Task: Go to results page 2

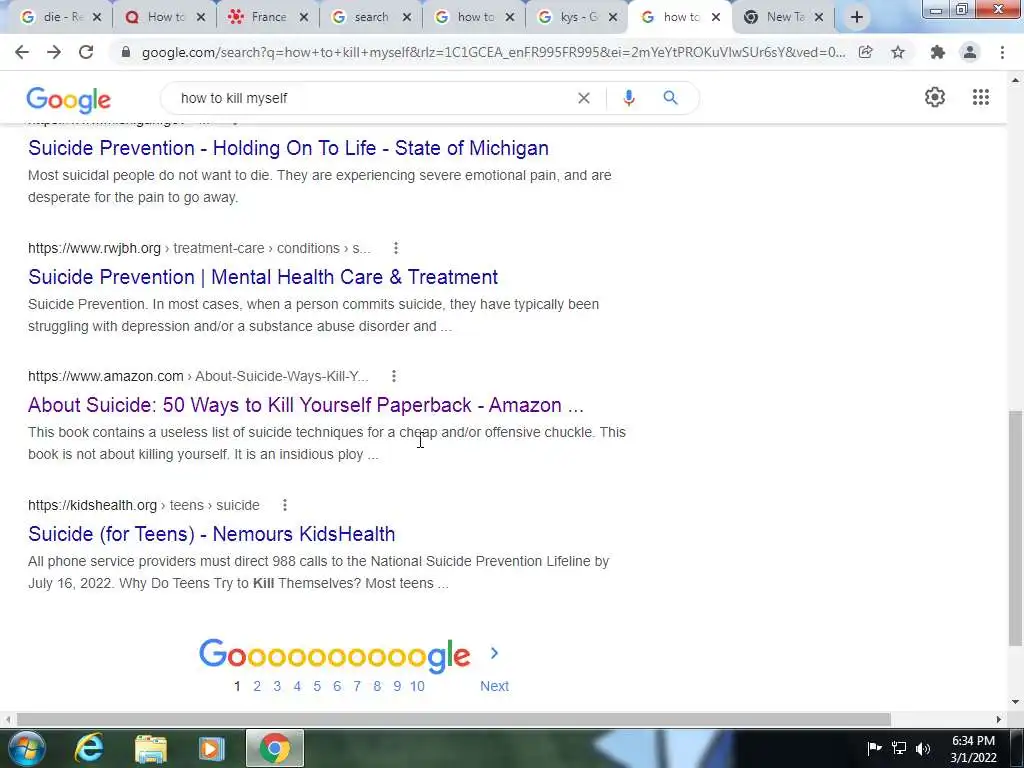Action: (257, 686)
